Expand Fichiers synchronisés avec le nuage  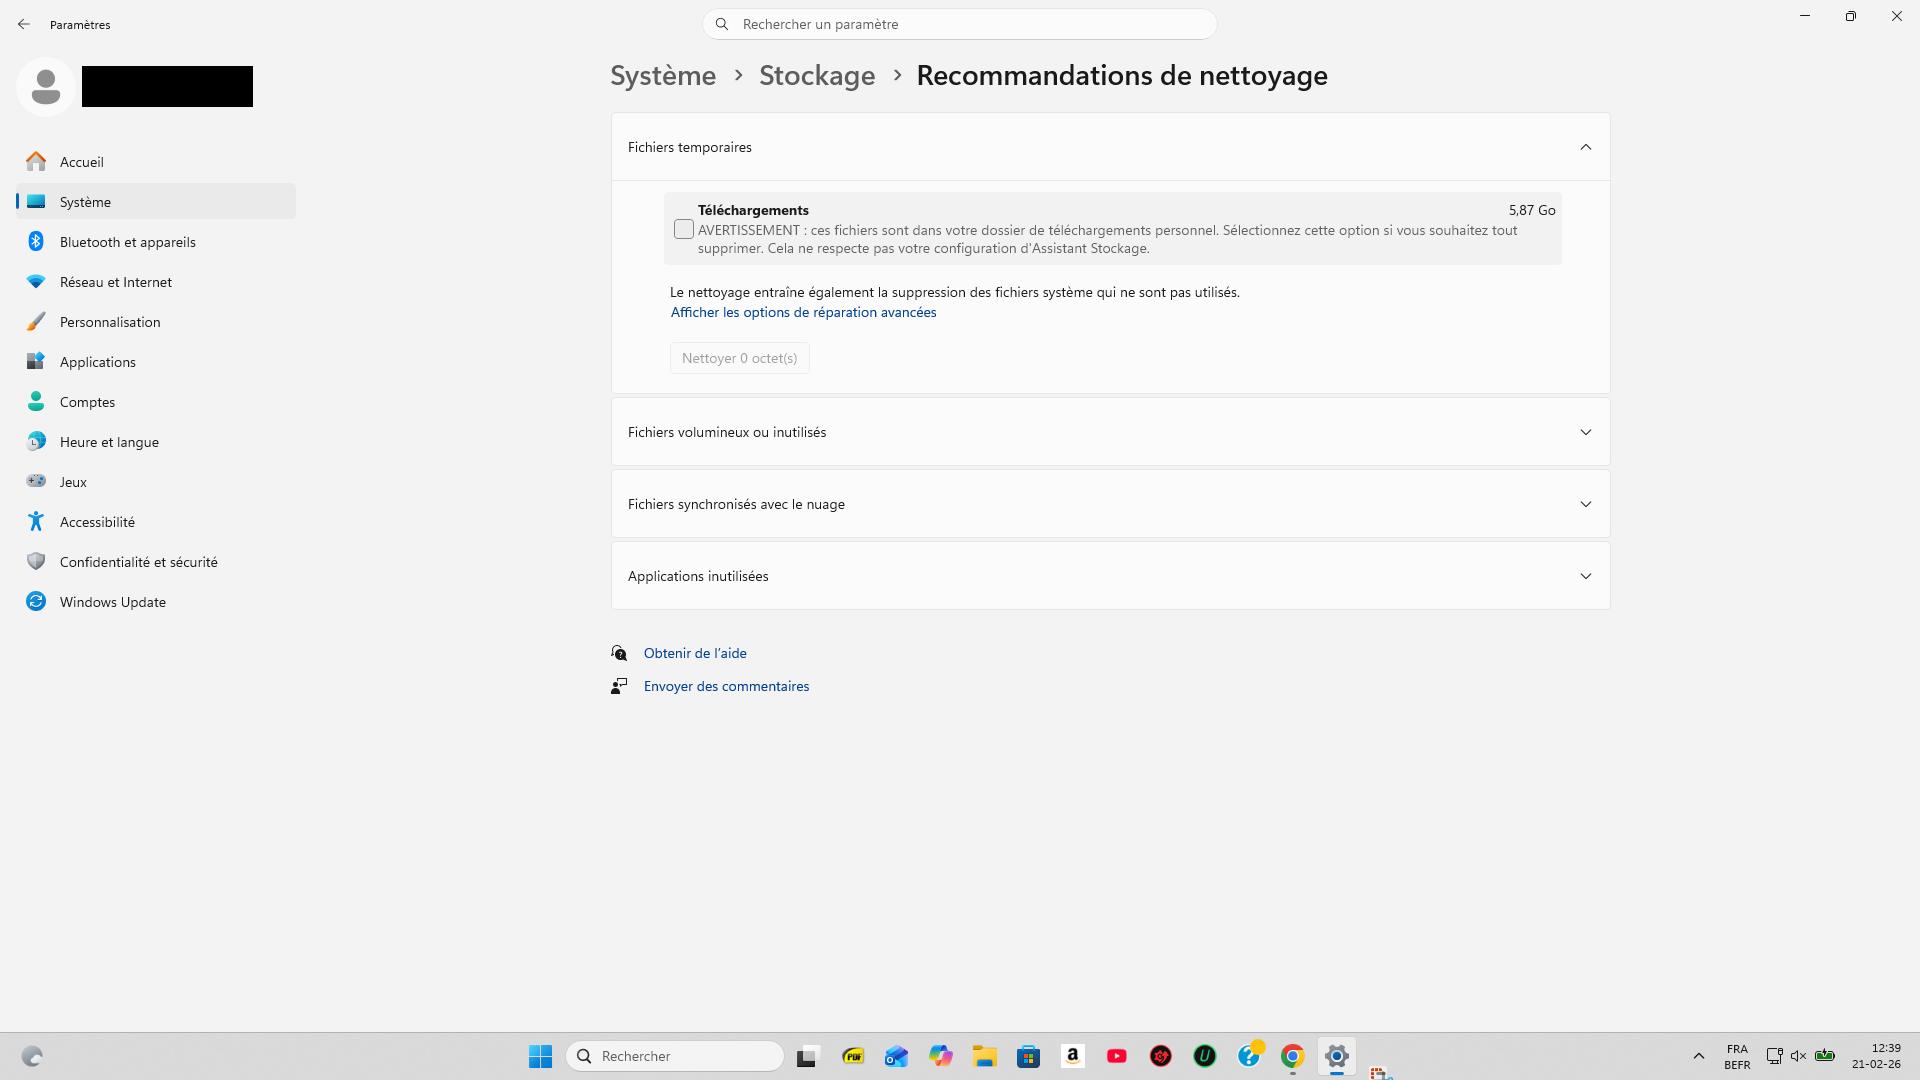1585,504
